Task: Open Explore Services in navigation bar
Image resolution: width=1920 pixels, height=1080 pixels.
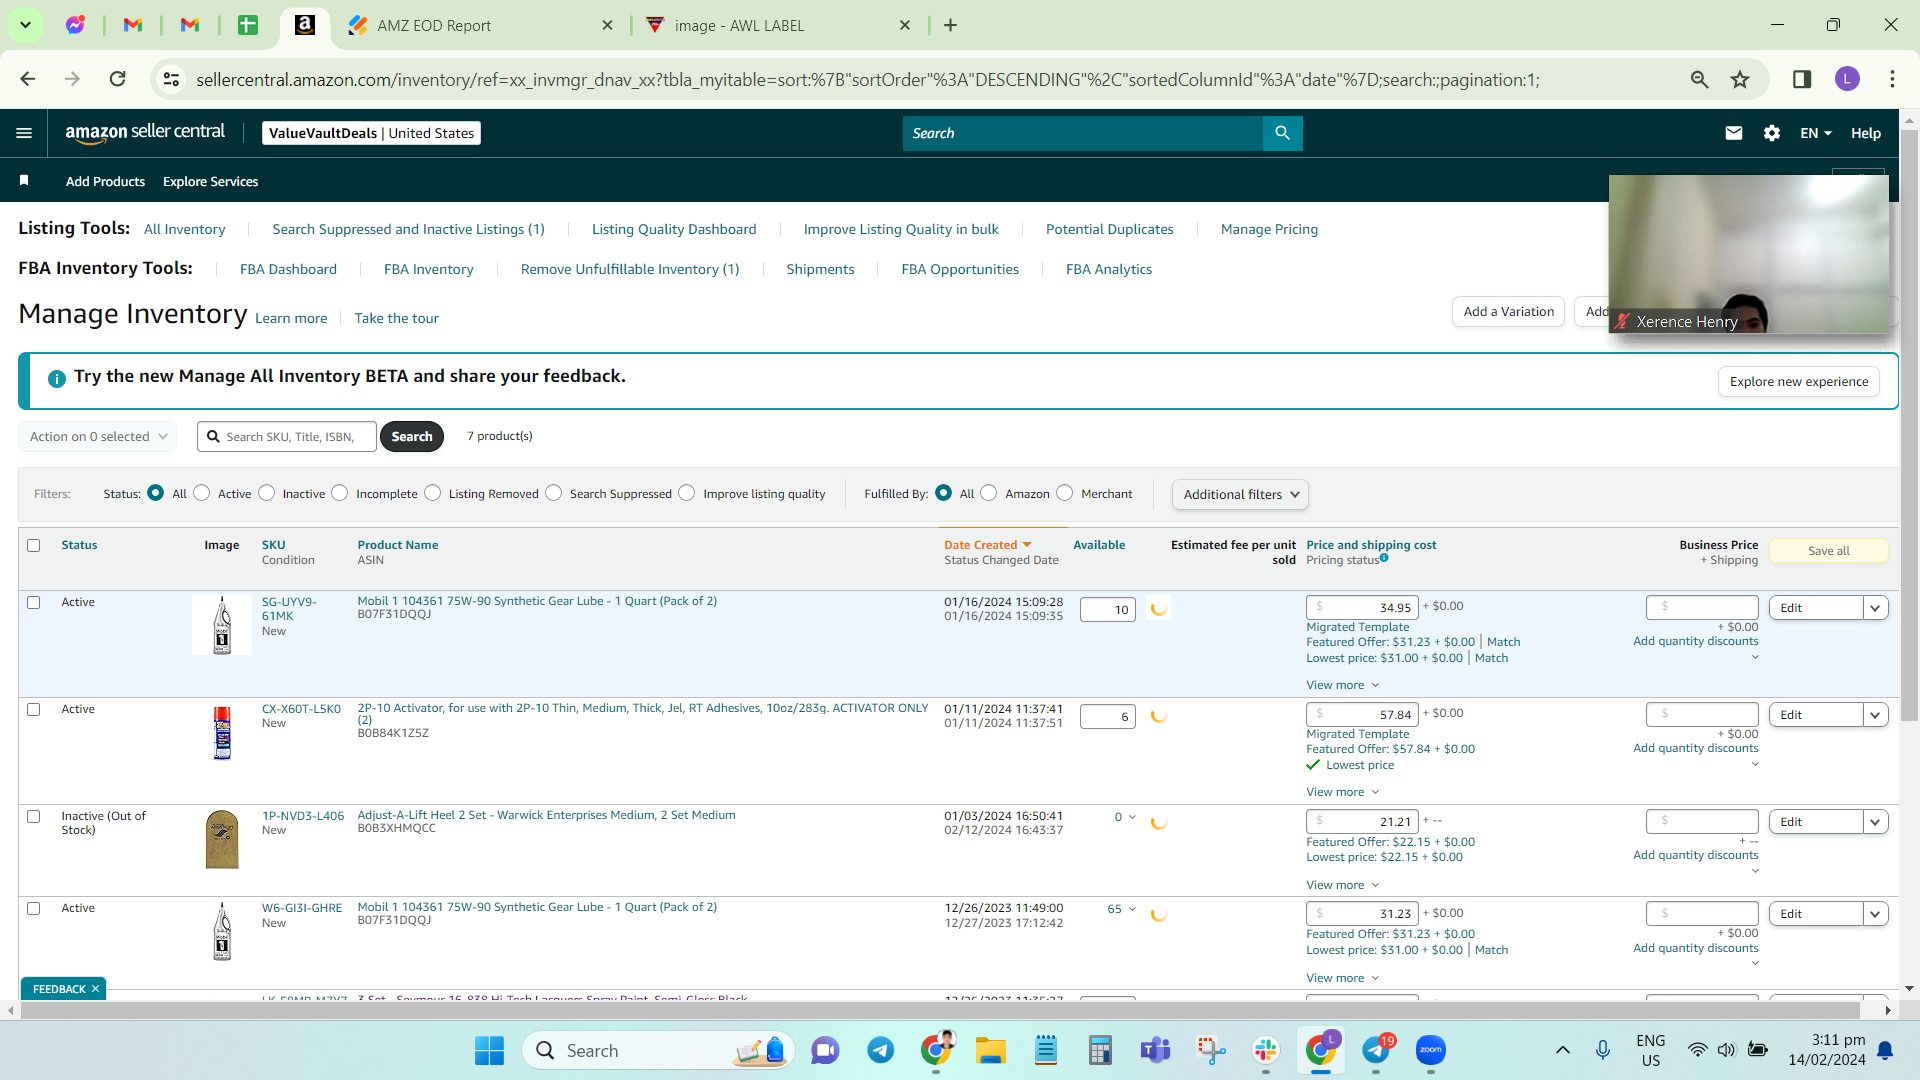Action: click(x=210, y=181)
